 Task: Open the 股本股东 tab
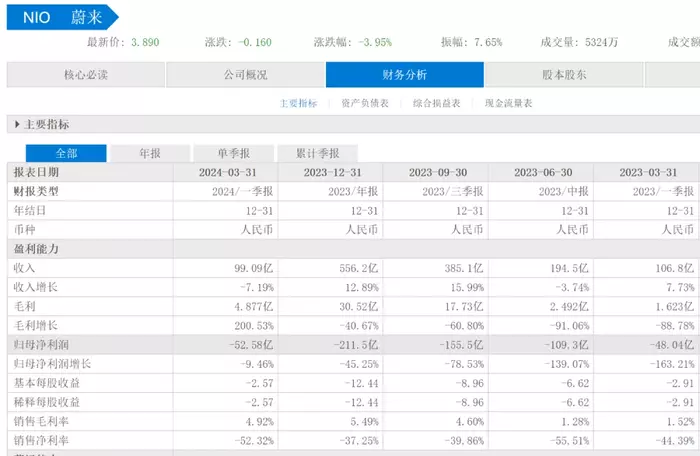(564, 75)
